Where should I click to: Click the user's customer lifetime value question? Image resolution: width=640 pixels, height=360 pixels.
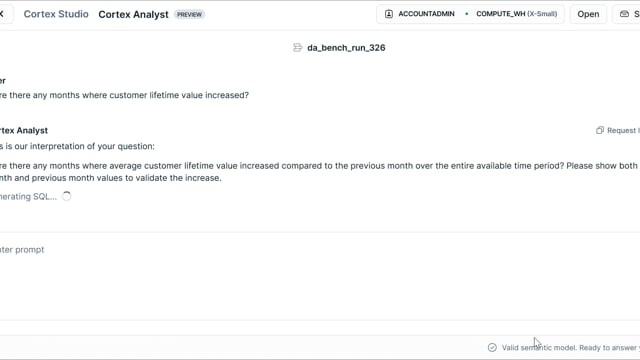(x=124, y=95)
